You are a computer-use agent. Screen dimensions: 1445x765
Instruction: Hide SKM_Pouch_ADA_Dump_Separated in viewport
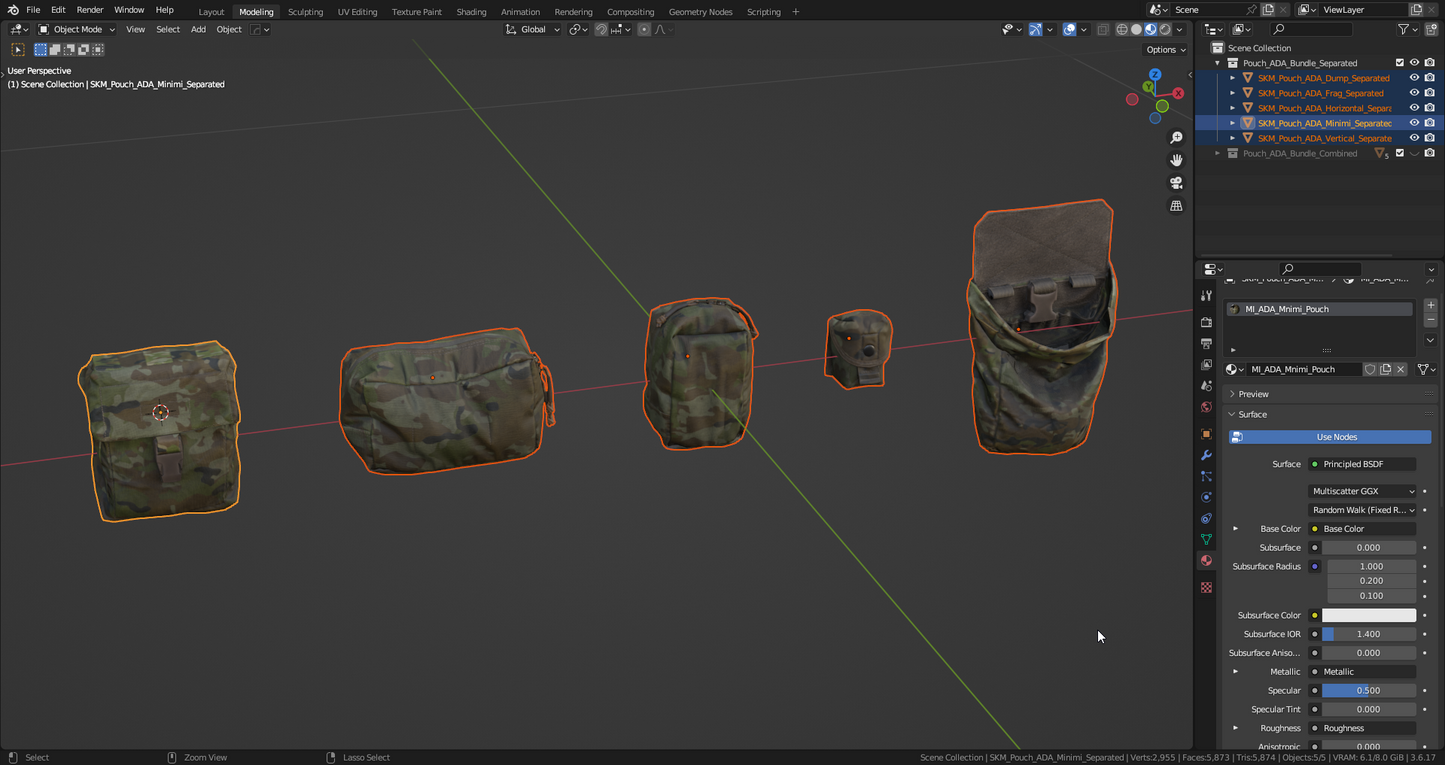click(x=1414, y=78)
